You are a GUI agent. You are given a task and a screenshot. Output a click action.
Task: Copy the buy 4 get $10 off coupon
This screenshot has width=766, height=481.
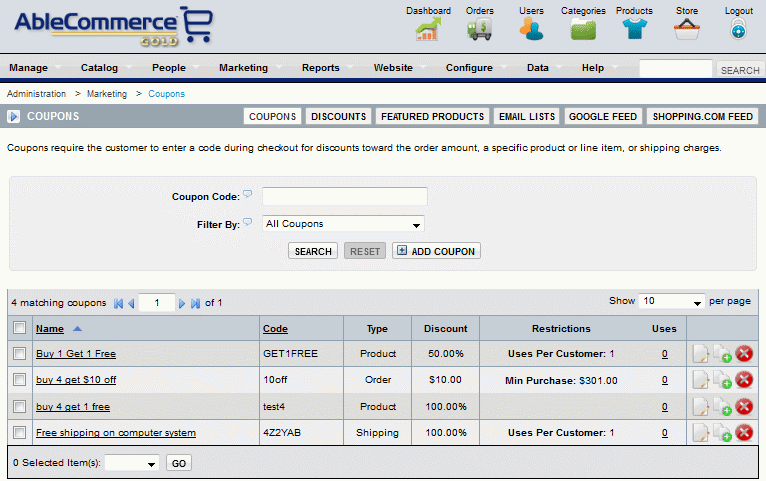[x=722, y=380]
